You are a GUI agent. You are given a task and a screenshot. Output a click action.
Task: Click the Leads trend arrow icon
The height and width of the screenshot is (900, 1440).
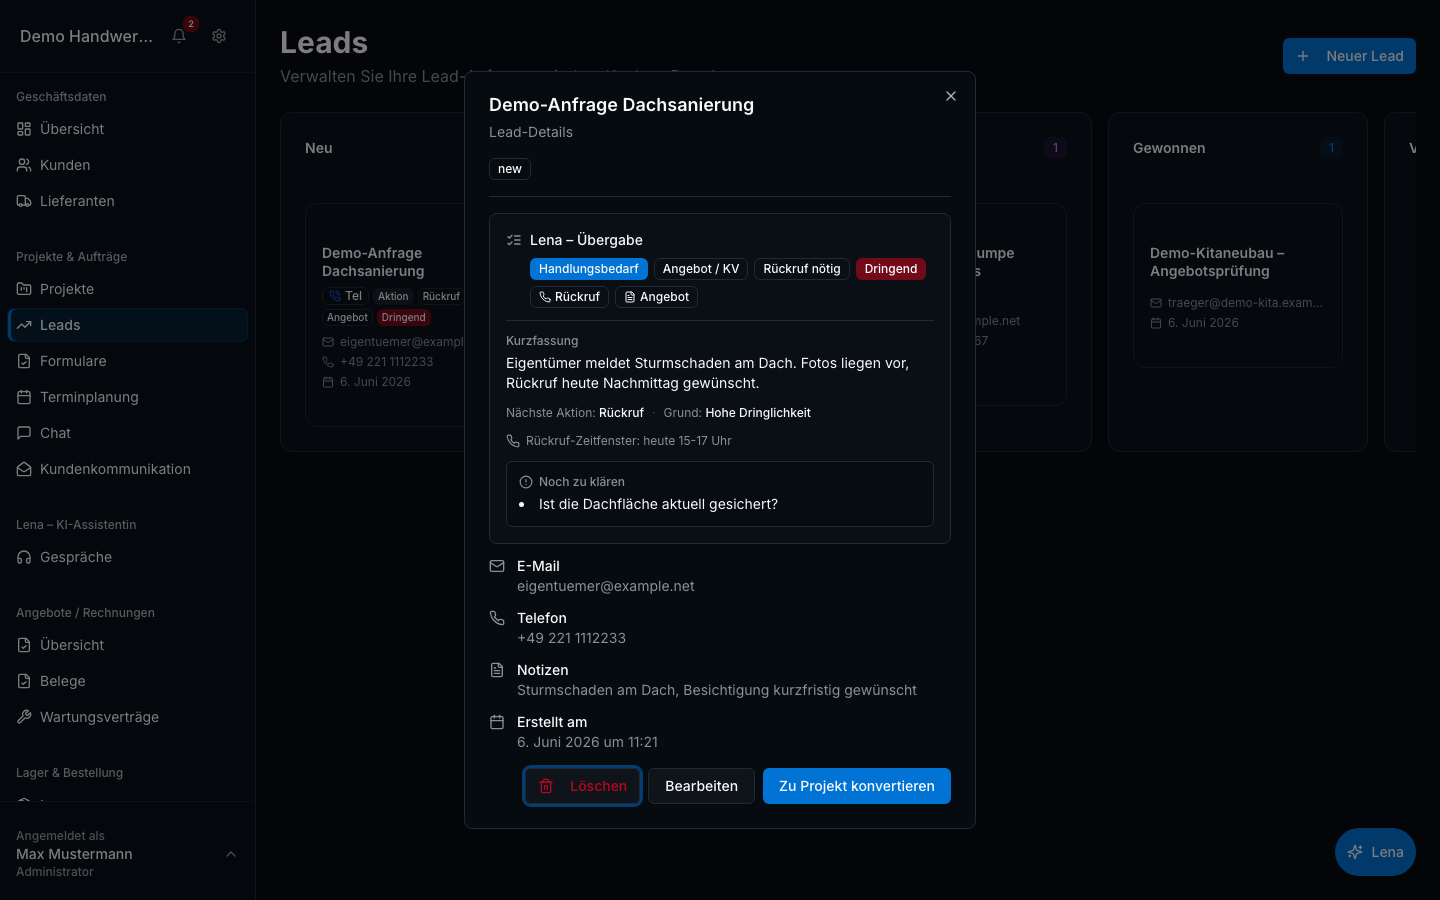click(24, 325)
